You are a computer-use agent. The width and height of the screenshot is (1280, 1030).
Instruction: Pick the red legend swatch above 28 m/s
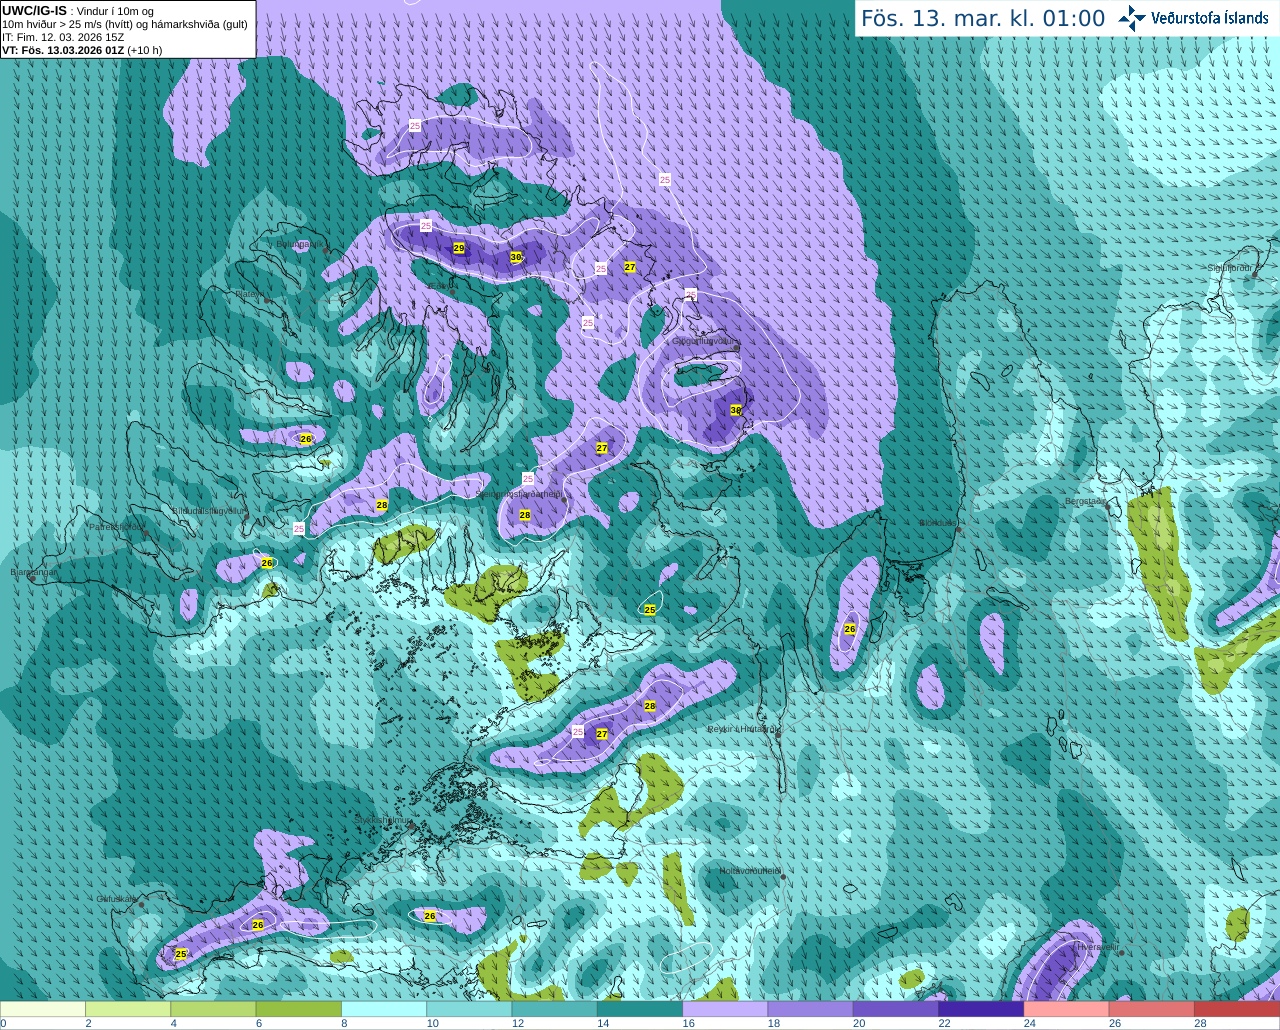1237,1009
